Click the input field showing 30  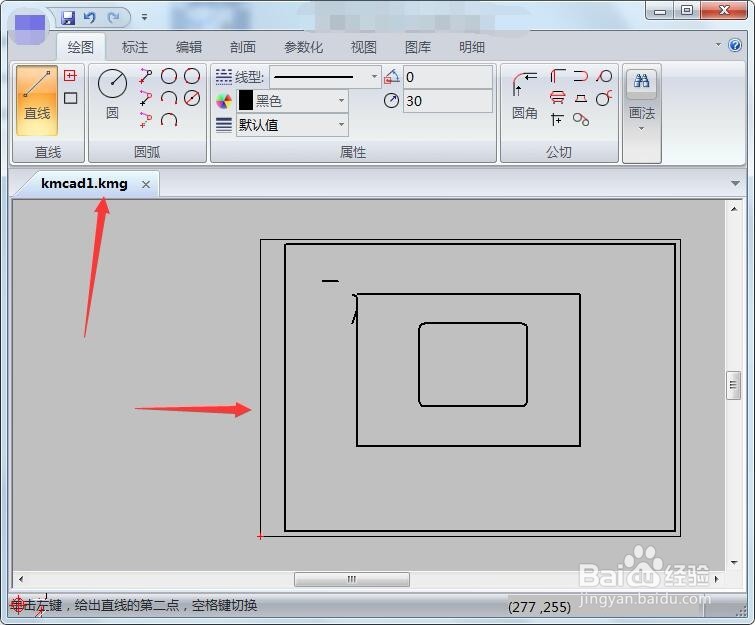(x=447, y=101)
